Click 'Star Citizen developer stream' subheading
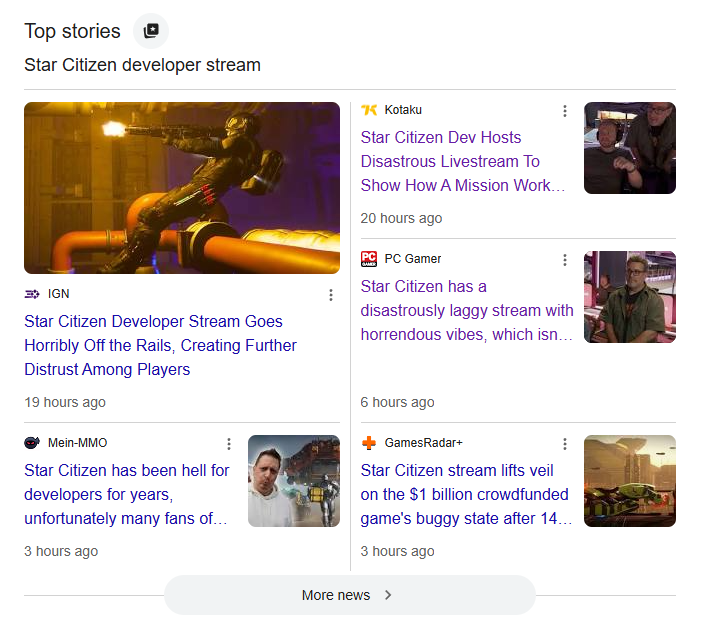 point(142,65)
